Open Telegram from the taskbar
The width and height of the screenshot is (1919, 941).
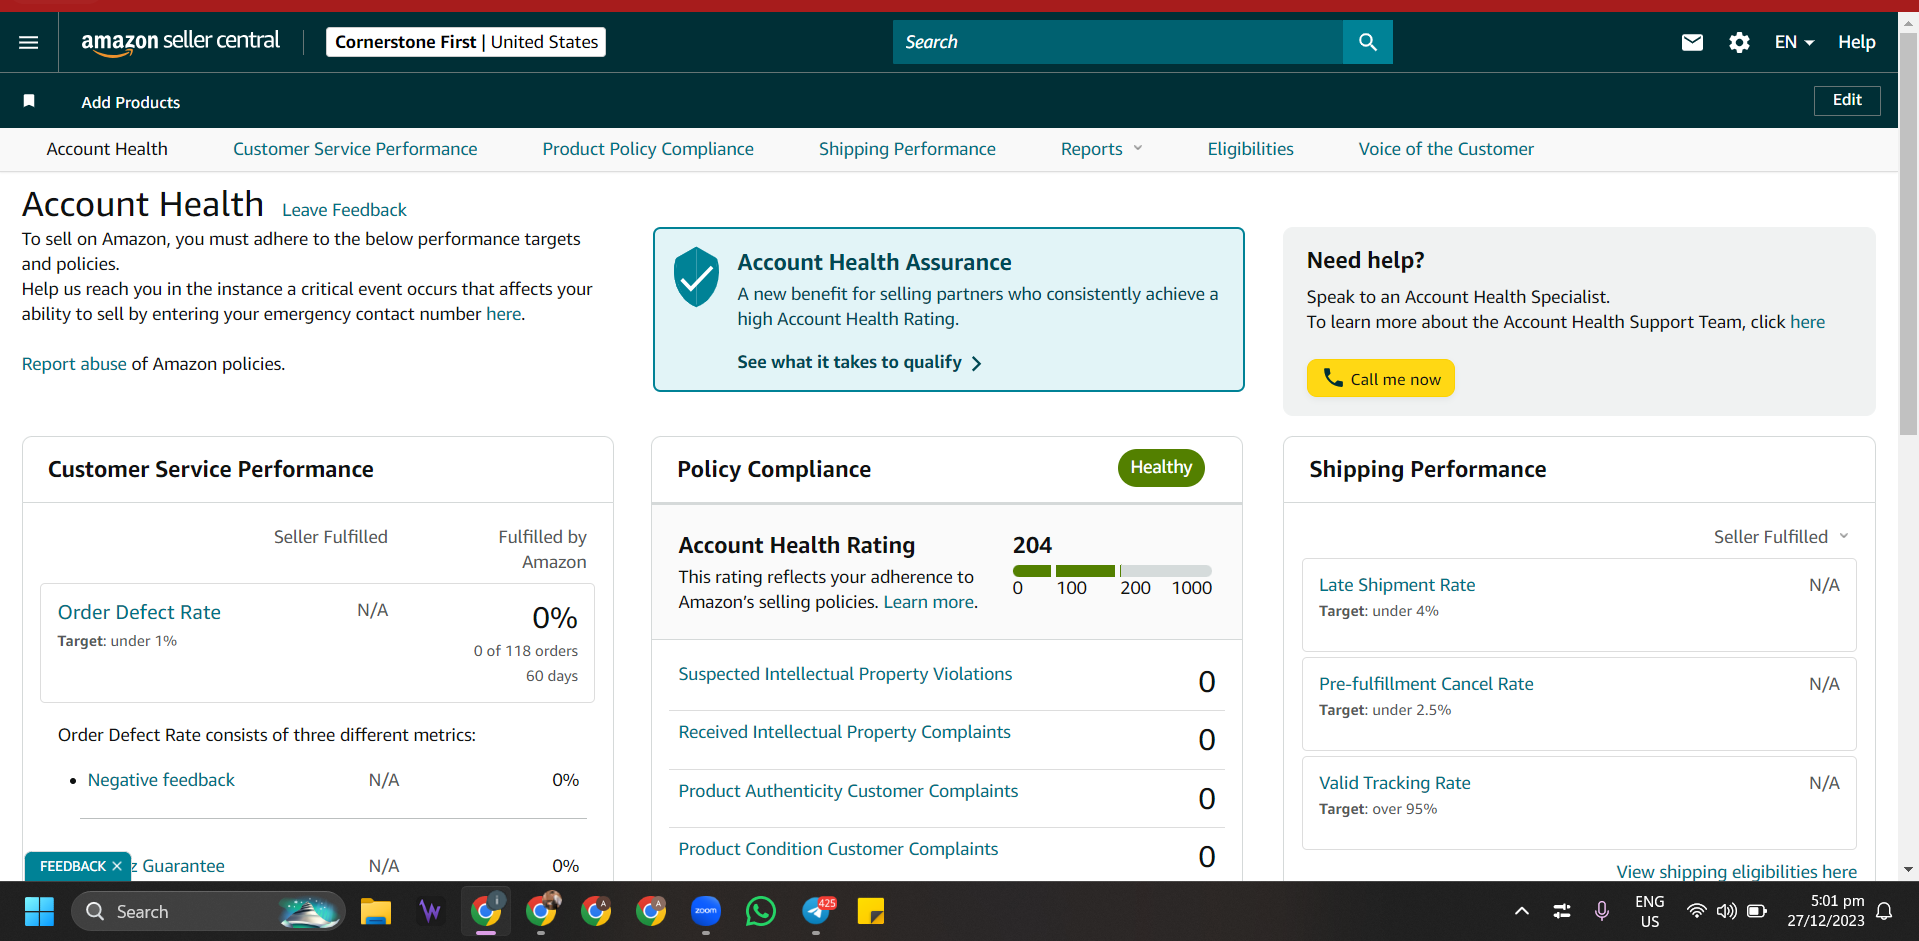click(x=817, y=911)
